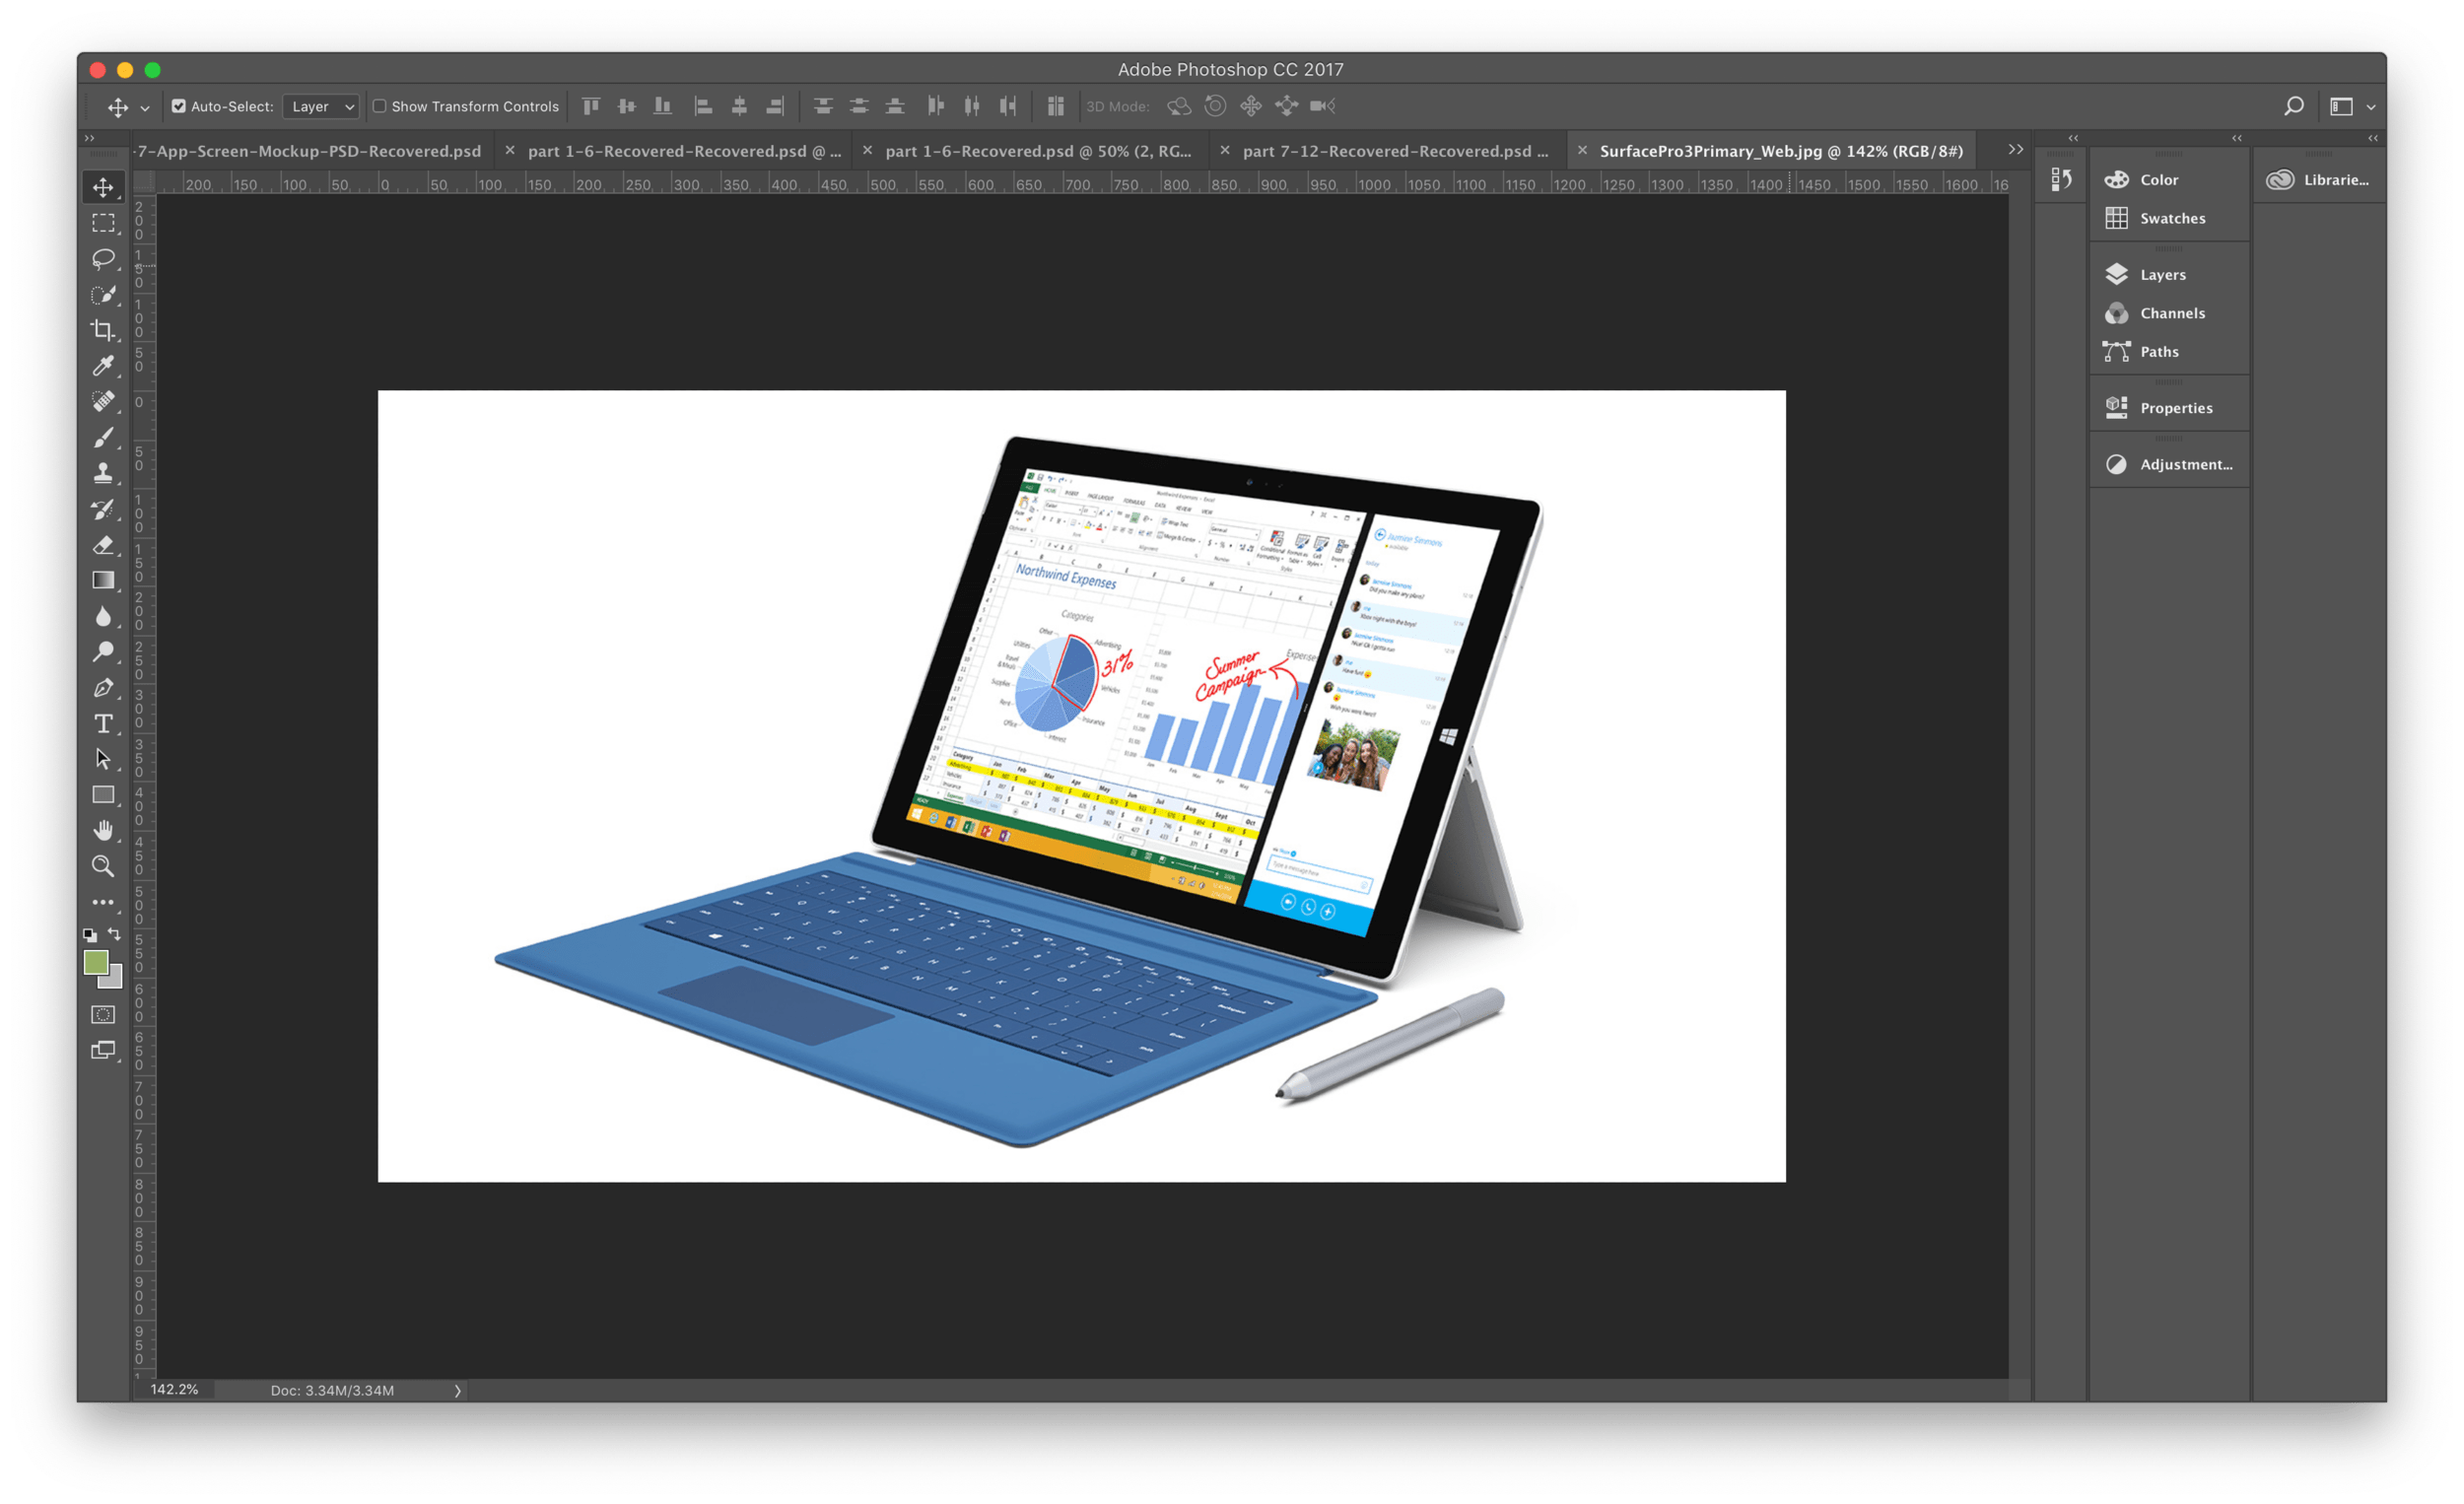Disable the Auto-Select checkbox
The image size is (2464, 1504).
click(x=178, y=106)
